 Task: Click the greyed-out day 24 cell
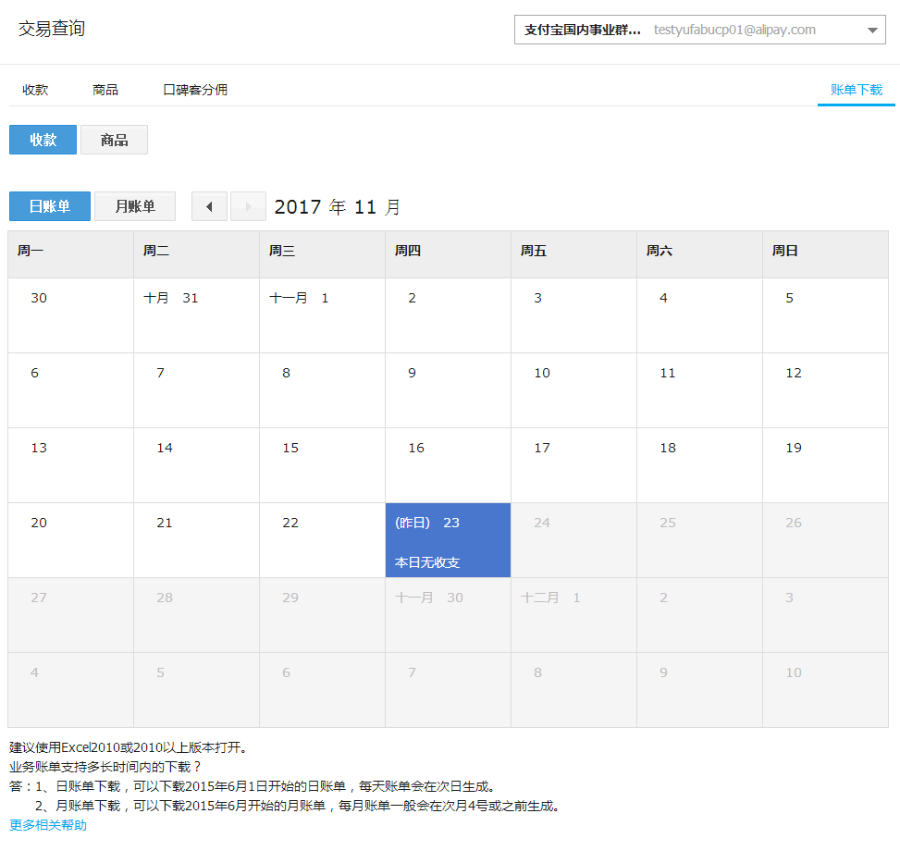(x=573, y=540)
